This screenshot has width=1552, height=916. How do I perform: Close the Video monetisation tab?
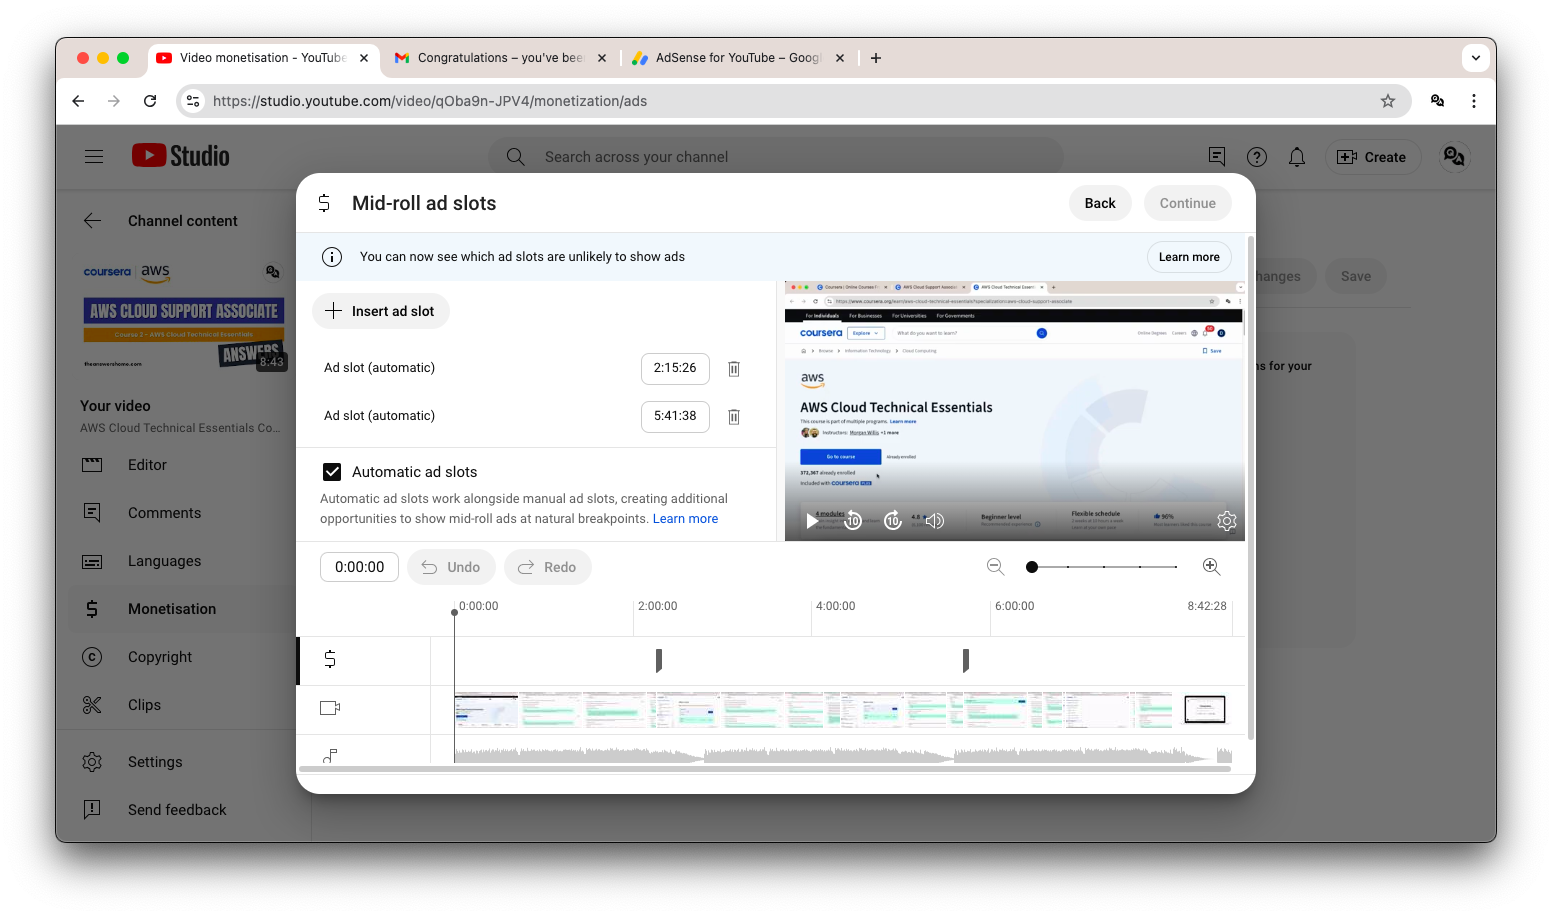pos(364,58)
